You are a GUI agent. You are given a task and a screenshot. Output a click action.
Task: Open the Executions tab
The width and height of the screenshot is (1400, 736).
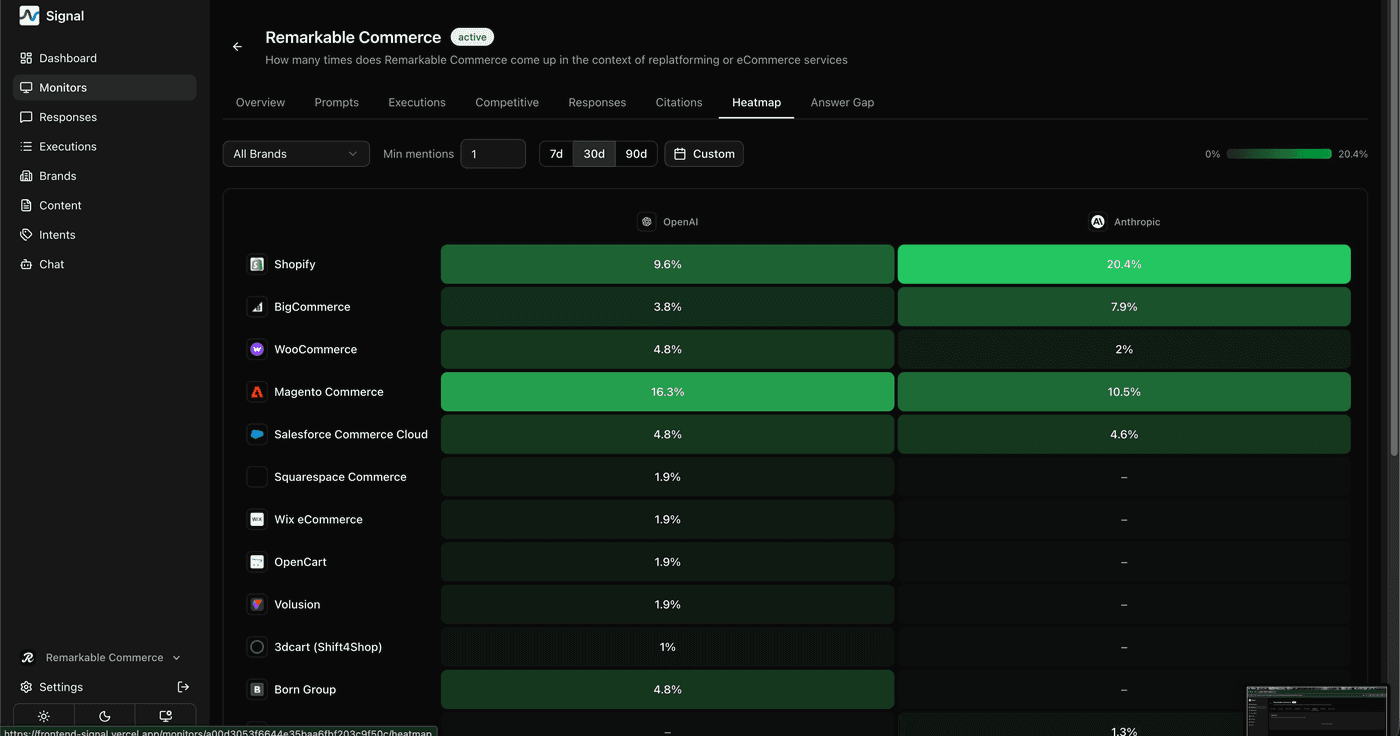[x=417, y=103]
